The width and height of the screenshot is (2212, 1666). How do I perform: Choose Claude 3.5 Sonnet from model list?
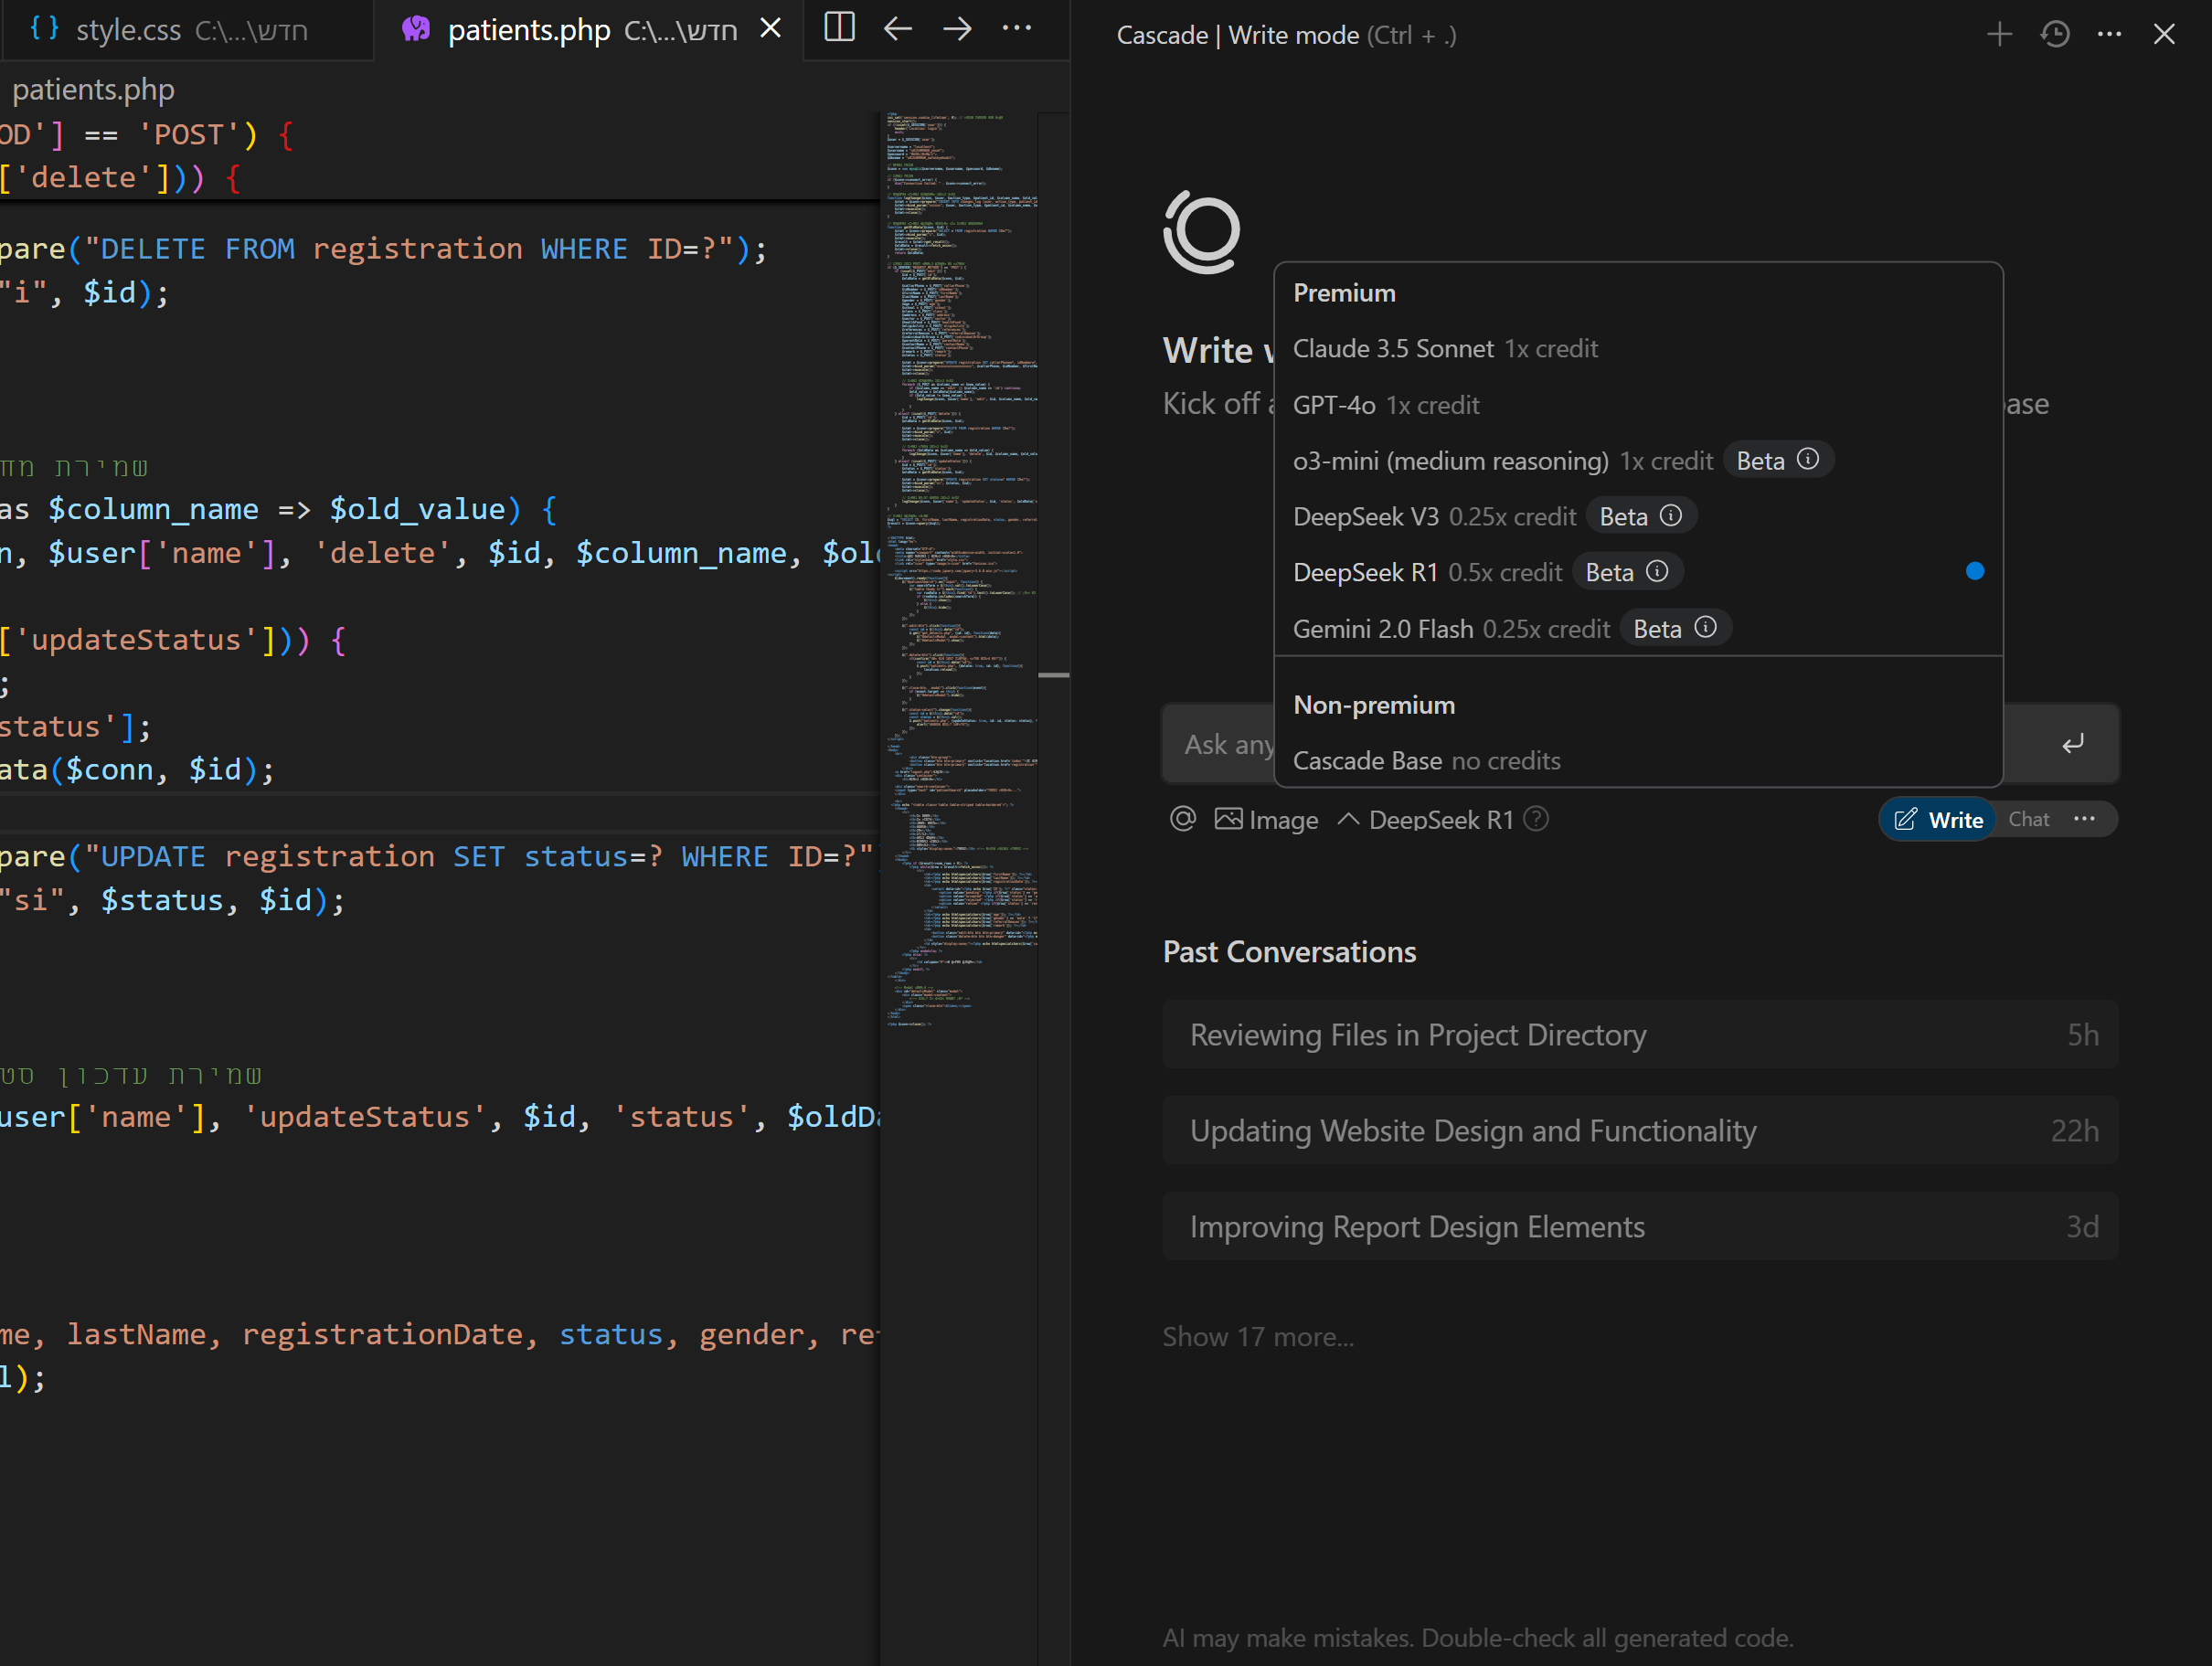point(1392,348)
